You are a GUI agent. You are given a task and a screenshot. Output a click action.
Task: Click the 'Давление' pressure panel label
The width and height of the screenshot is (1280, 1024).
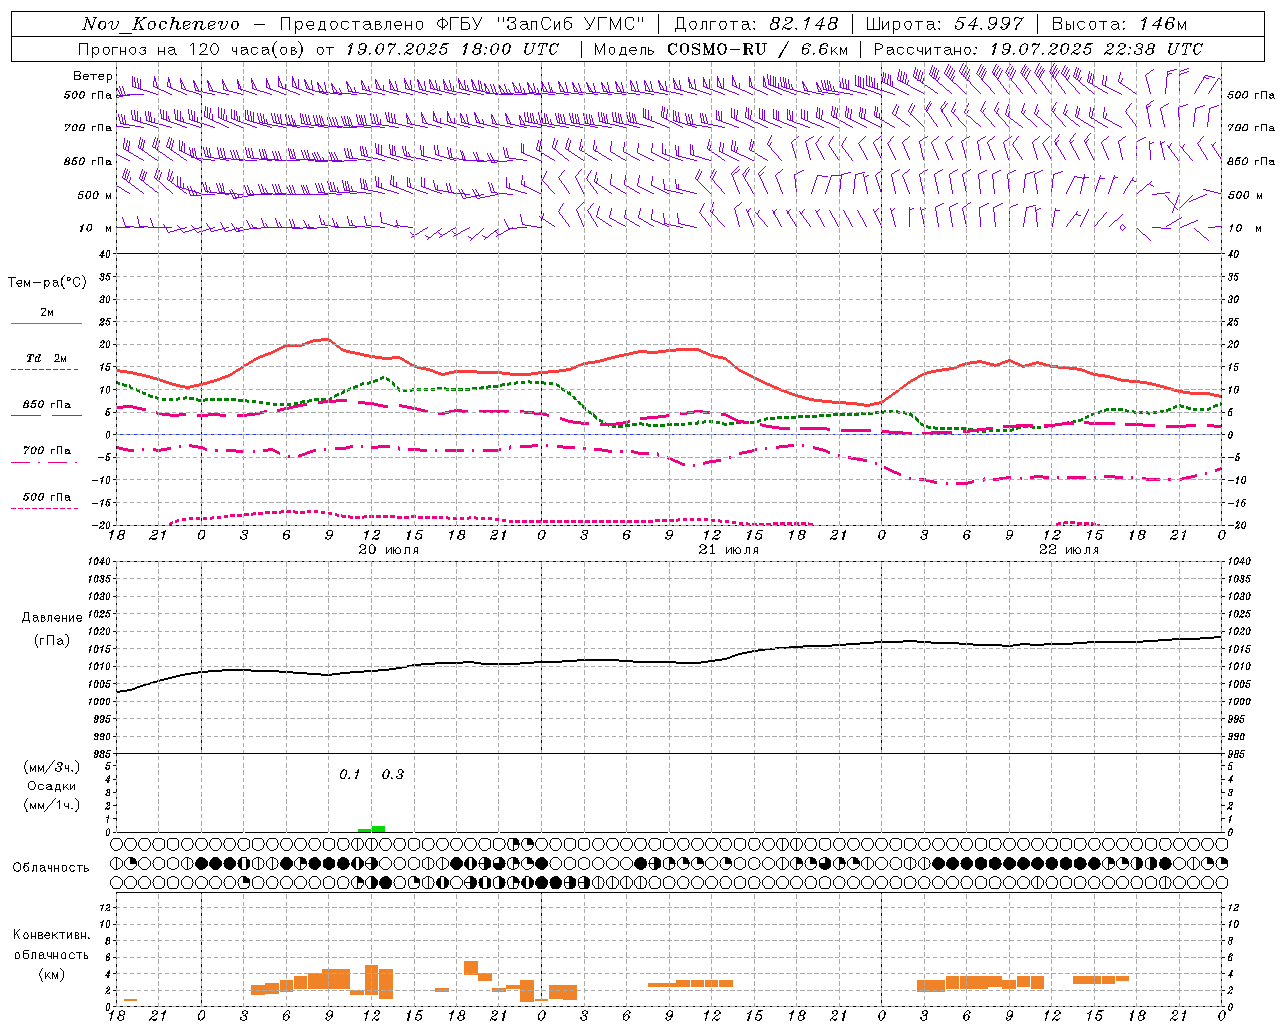(x=52, y=618)
